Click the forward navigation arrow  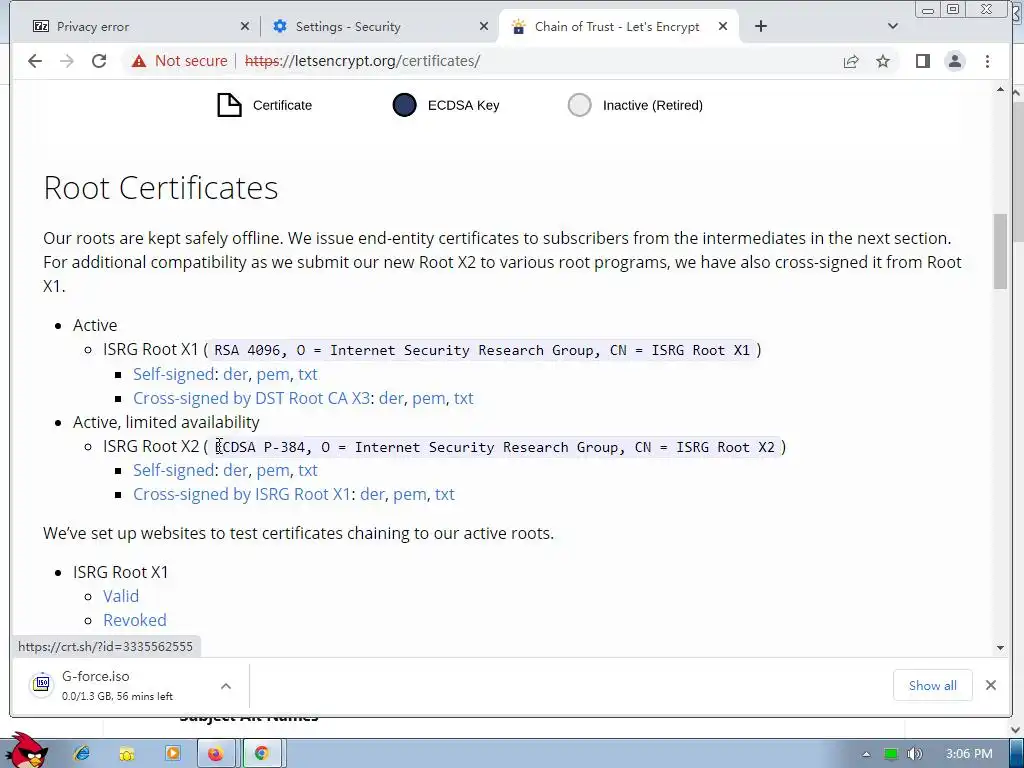click(x=67, y=61)
